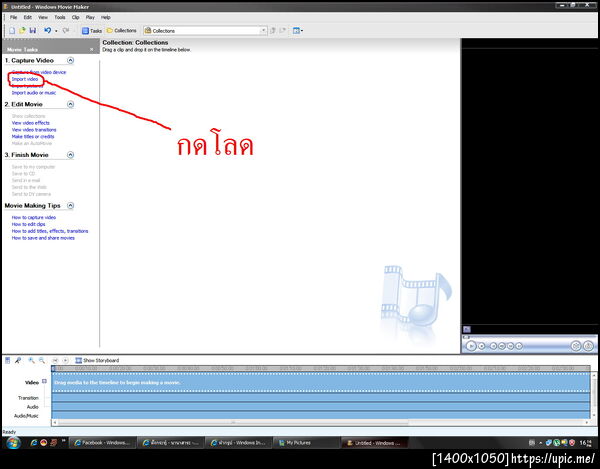The height and width of the screenshot is (469, 600).
Task: Stop the preview monitor playback
Action: [x=482, y=346]
